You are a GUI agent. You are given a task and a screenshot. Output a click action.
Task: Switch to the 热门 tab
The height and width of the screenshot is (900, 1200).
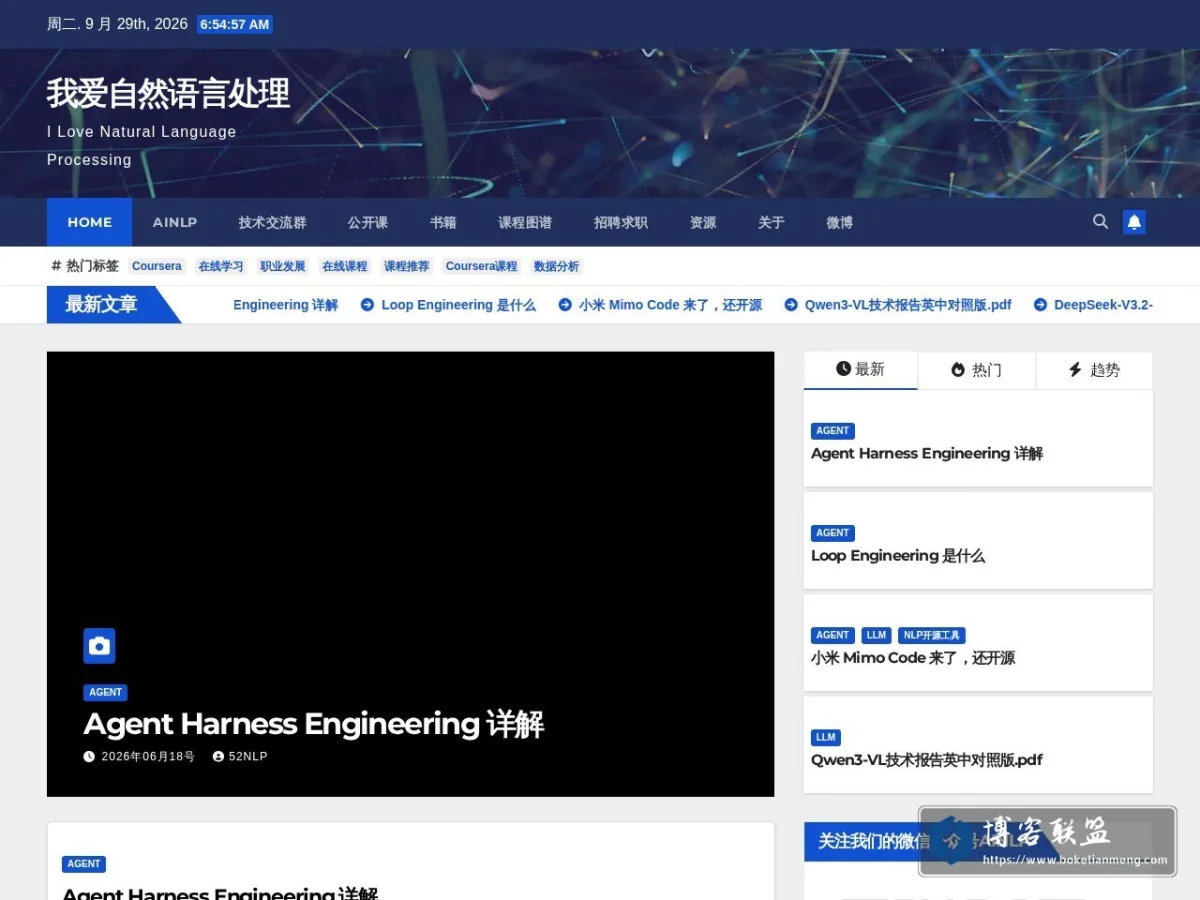pyautogui.click(x=977, y=370)
